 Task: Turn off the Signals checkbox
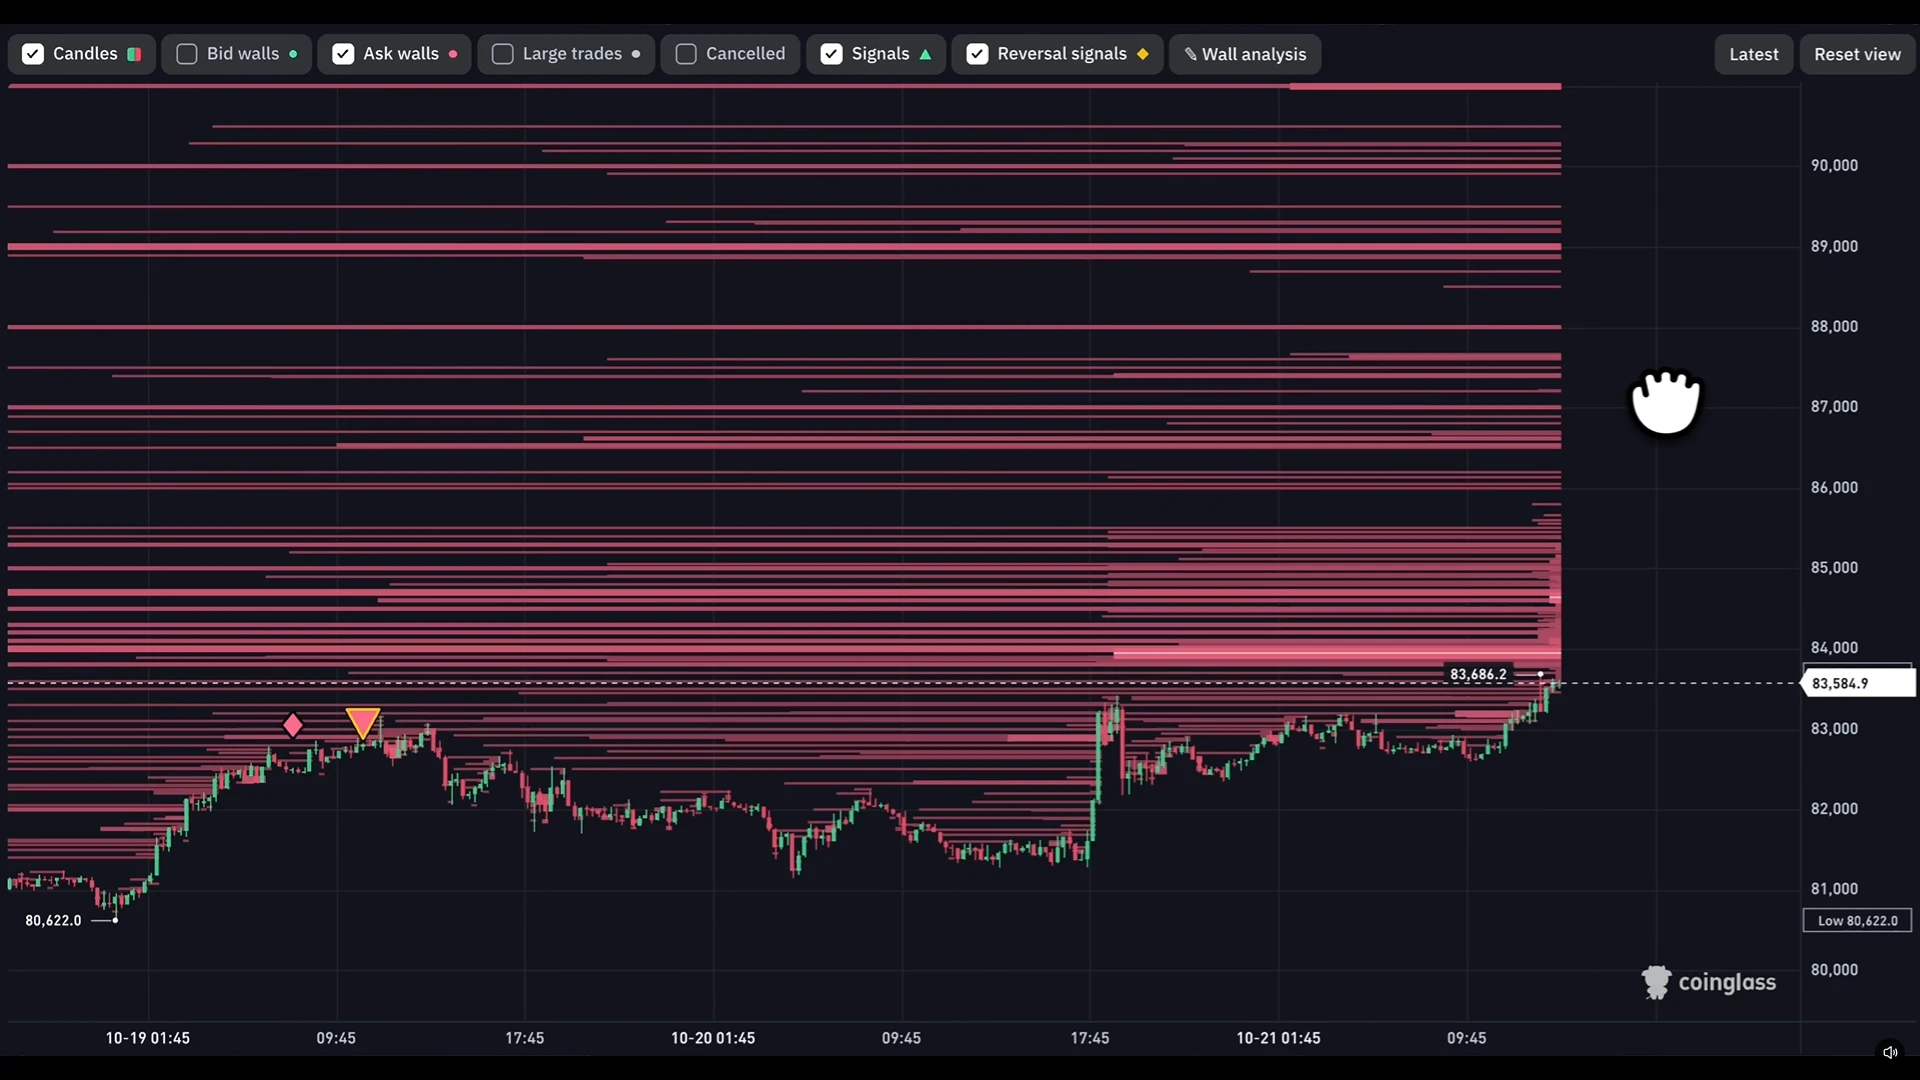point(831,54)
